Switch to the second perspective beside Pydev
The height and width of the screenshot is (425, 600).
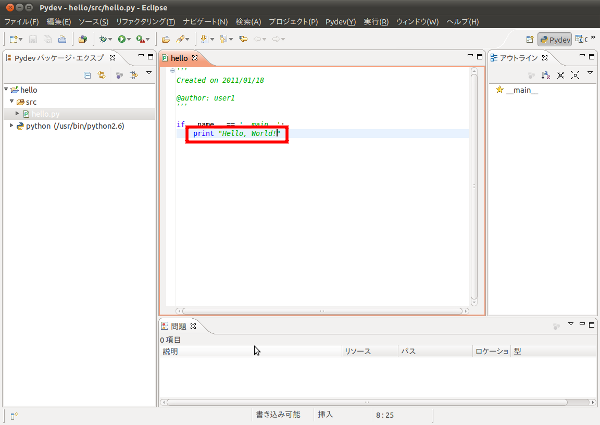coord(581,39)
